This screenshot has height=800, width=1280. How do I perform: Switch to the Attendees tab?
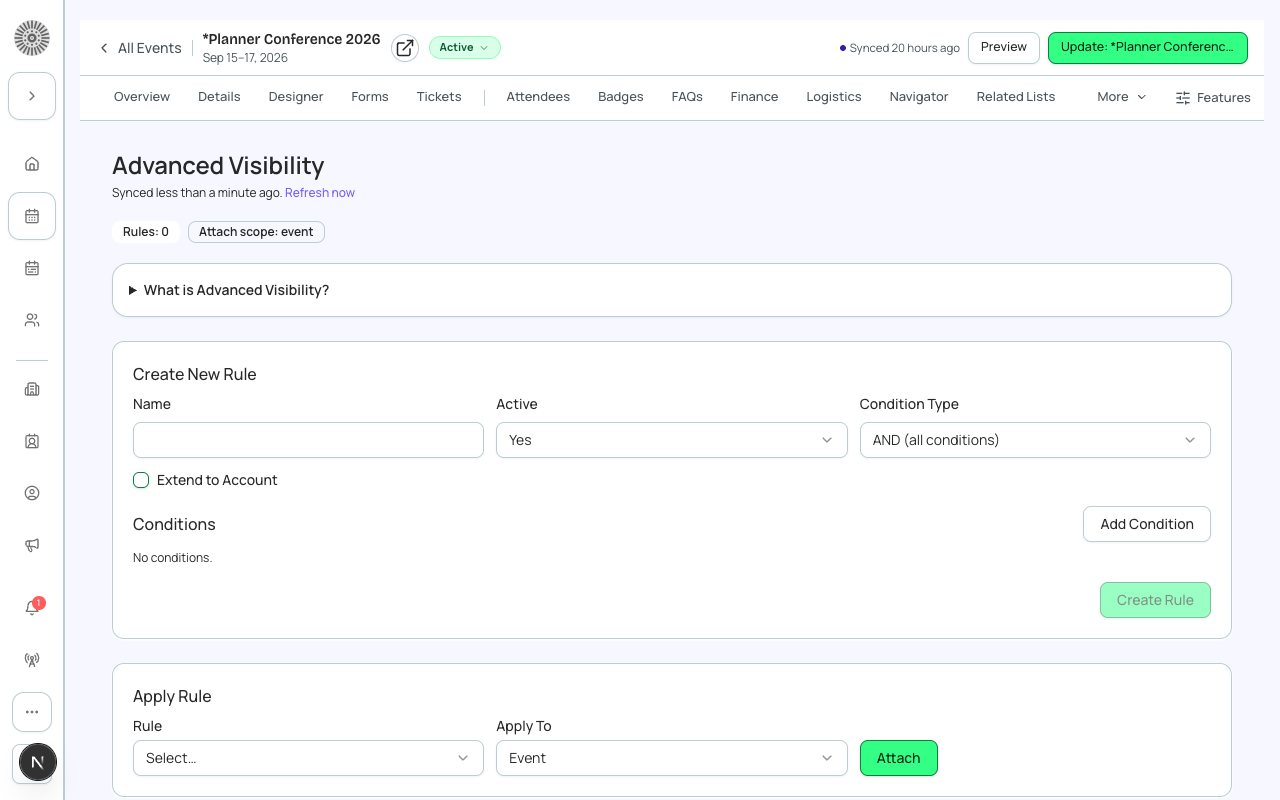coord(538,97)
